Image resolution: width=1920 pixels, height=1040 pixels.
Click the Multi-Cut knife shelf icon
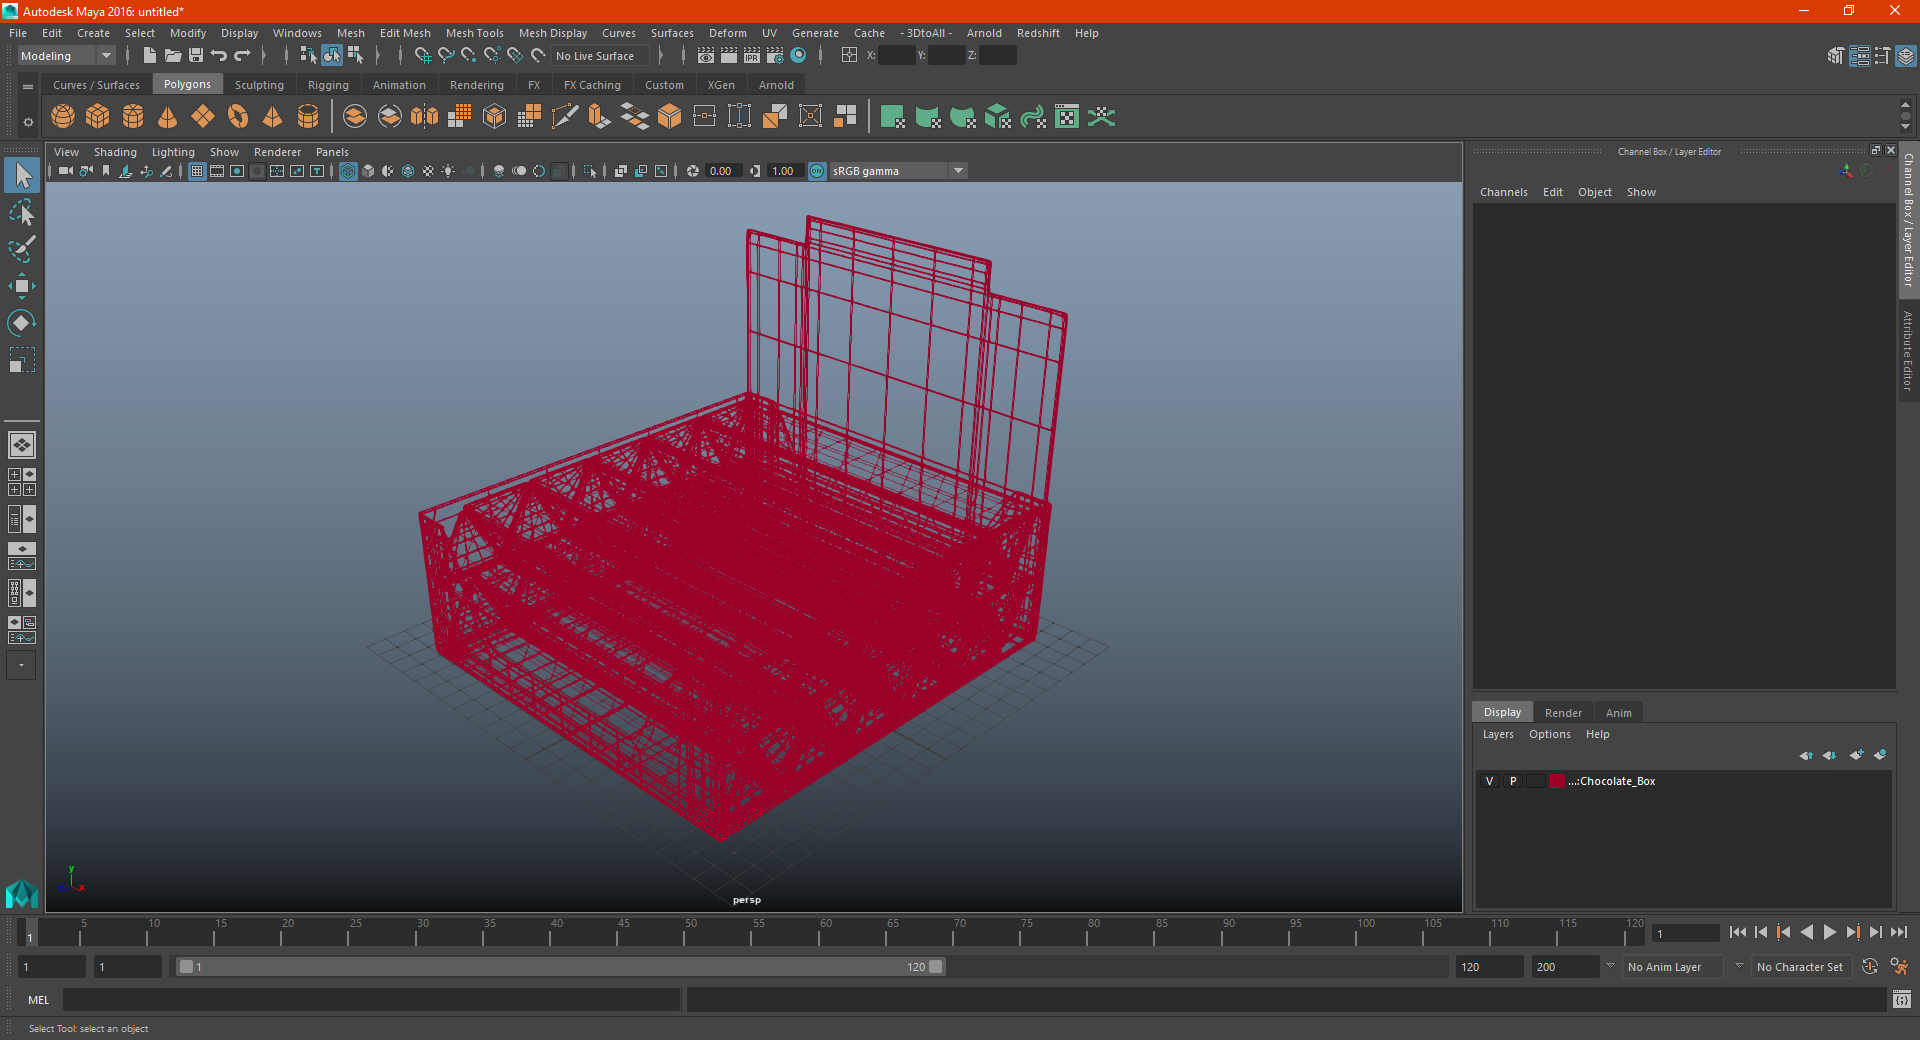click(565, 117)
